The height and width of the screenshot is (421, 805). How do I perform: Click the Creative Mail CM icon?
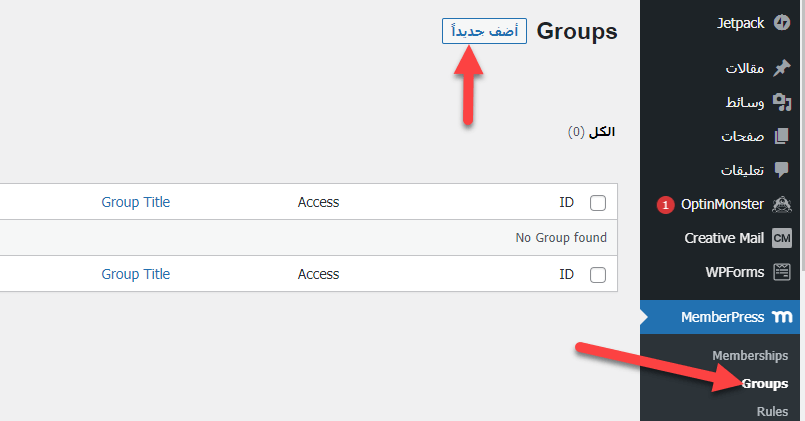pos(782,238)
